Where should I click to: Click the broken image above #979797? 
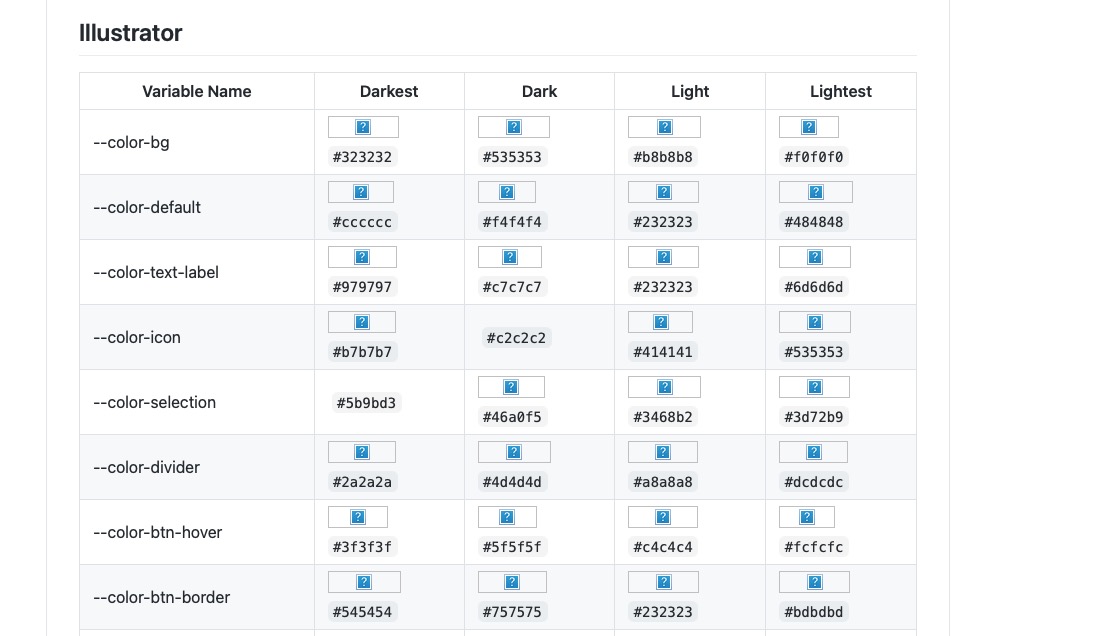pos(362,257)
